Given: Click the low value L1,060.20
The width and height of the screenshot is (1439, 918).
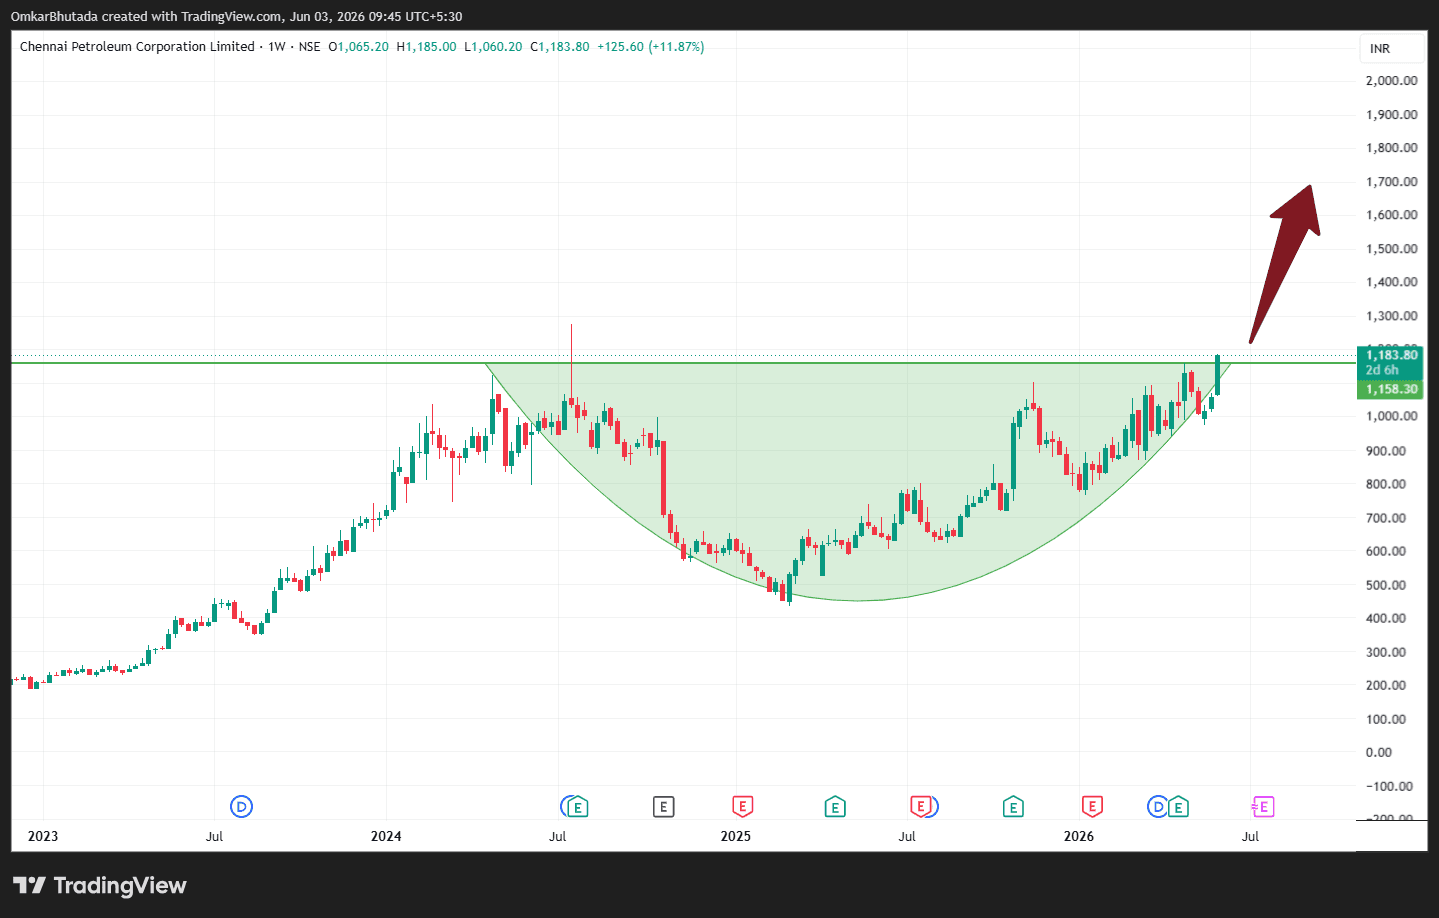Looking at the screenshot, I should point(493,47).
